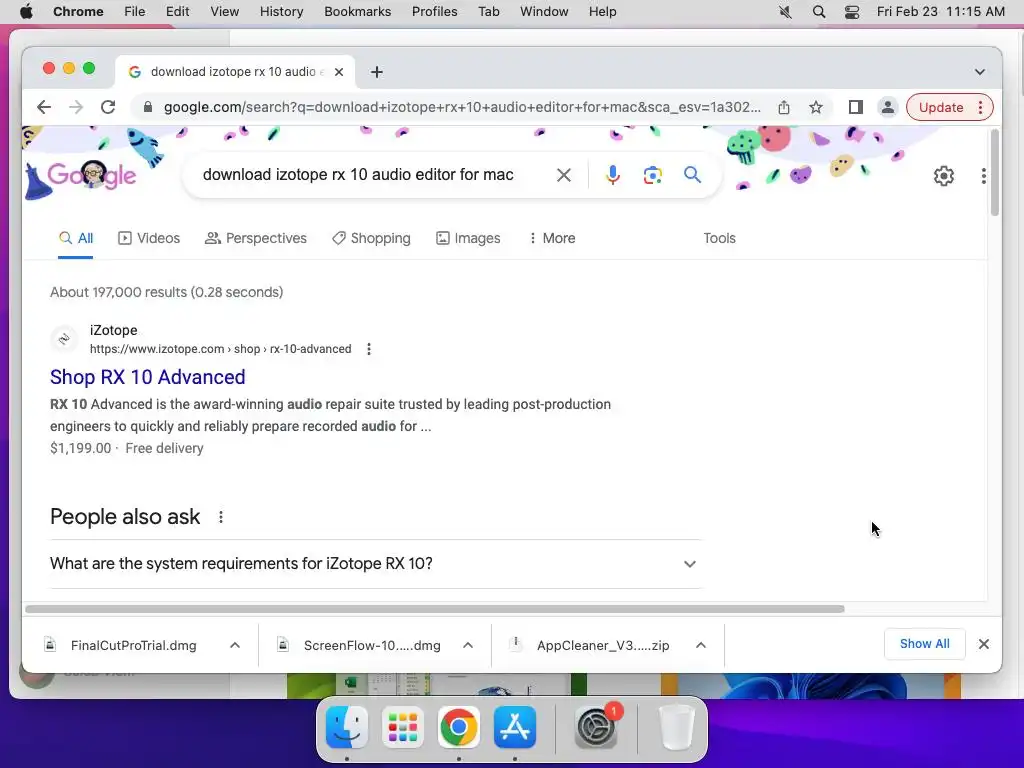This screenshot has height=768, width=1024.
Task: Click into the Google search input field
Action: 358,174
